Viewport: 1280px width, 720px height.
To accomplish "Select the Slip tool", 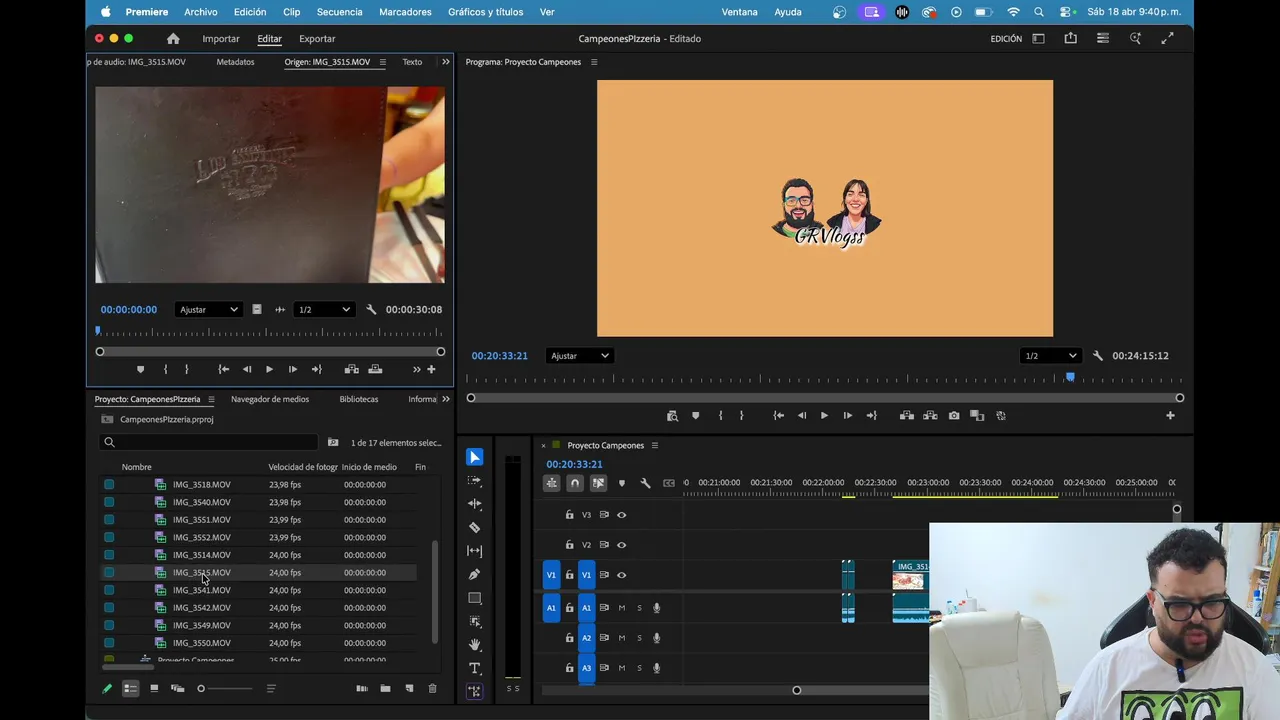I will tap(475, 551).
